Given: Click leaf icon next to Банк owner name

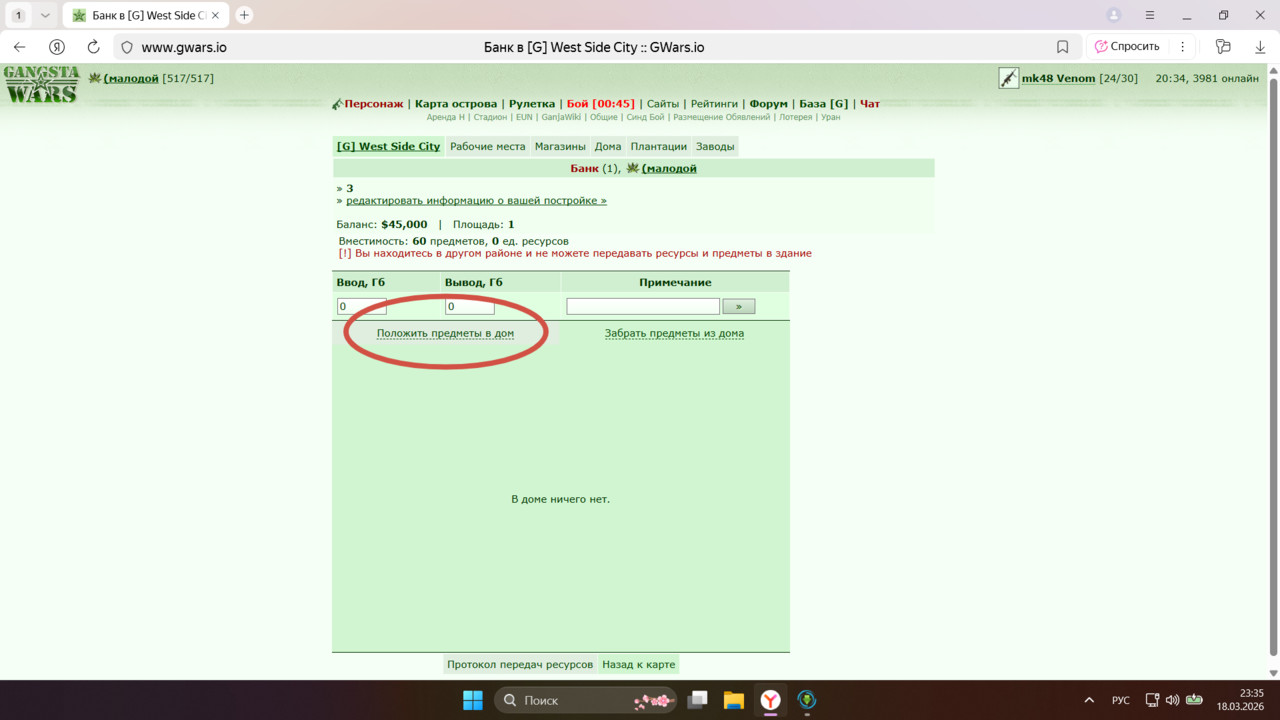Looking at the screenshot, I should click(x=633, y=168).
